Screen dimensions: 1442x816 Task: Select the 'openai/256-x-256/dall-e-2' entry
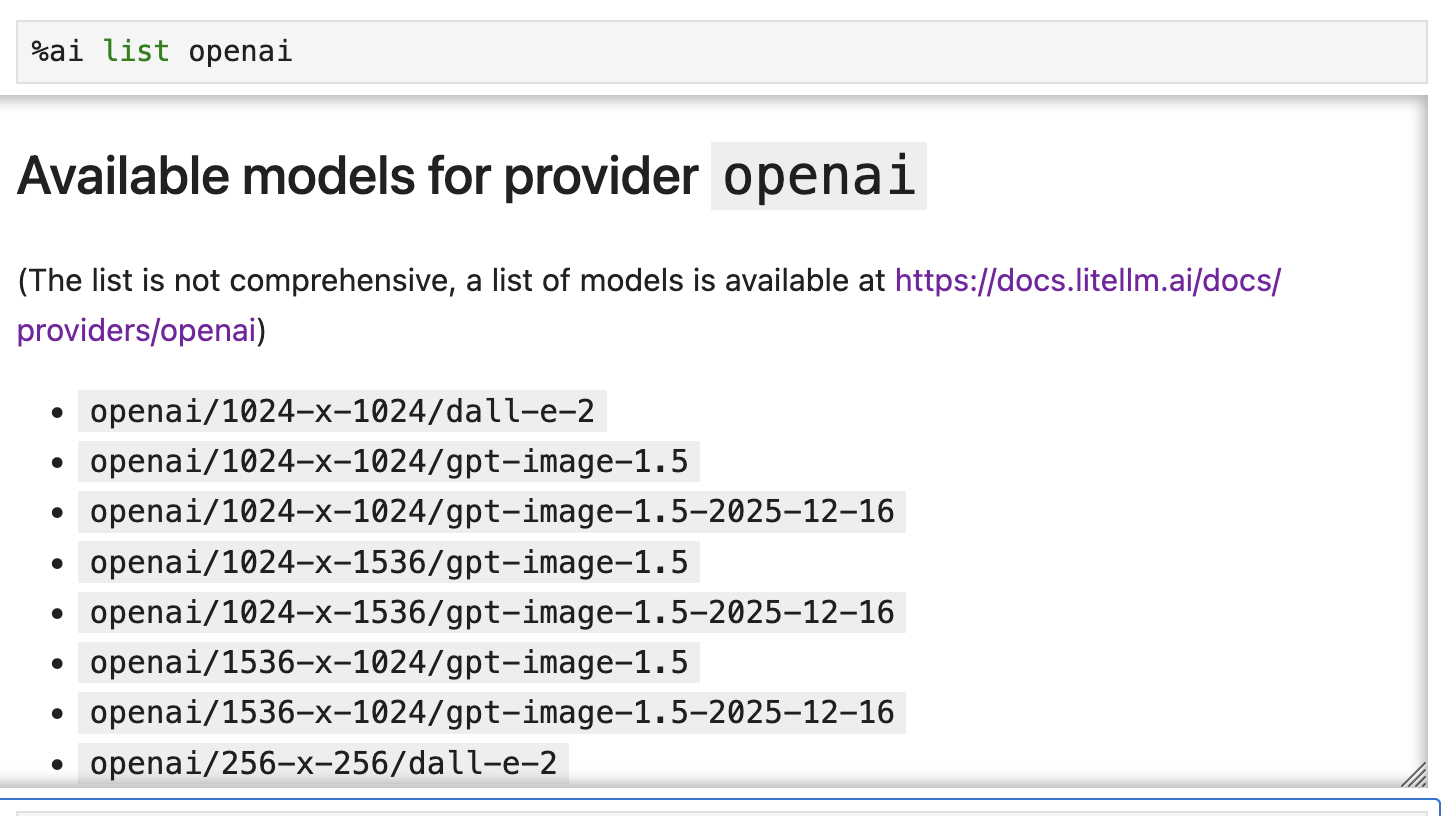tap(323, 763)
